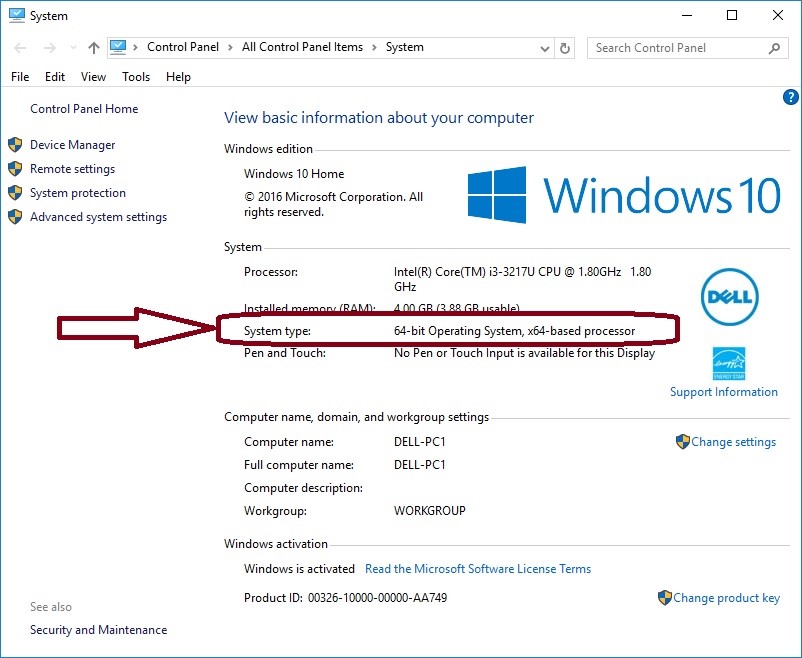
Task: Expand chevron after All Control Panel Items
Action: tap(374, 48)
